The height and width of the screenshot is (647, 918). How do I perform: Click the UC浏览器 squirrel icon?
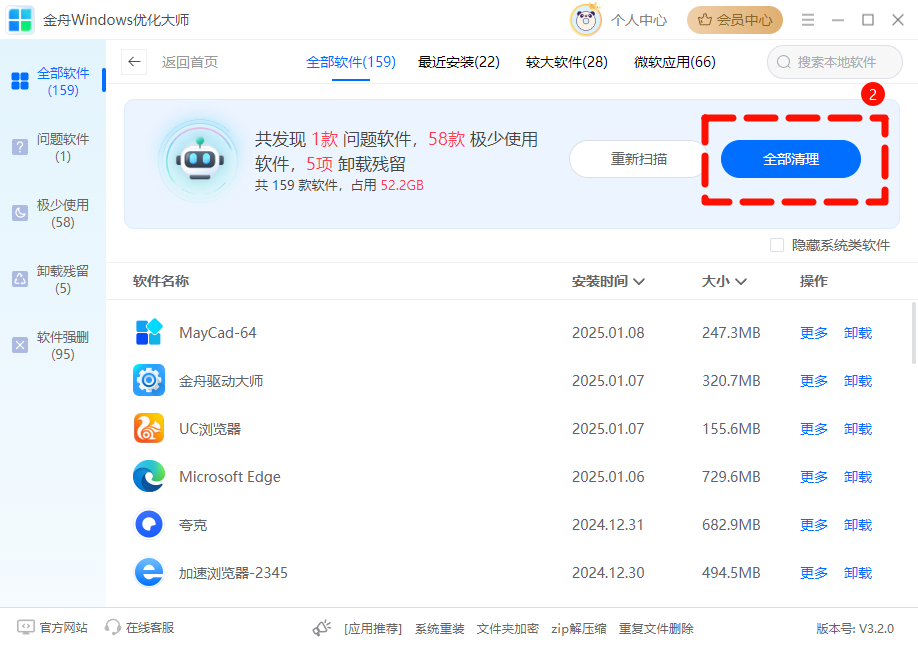[x=149, y=428]
